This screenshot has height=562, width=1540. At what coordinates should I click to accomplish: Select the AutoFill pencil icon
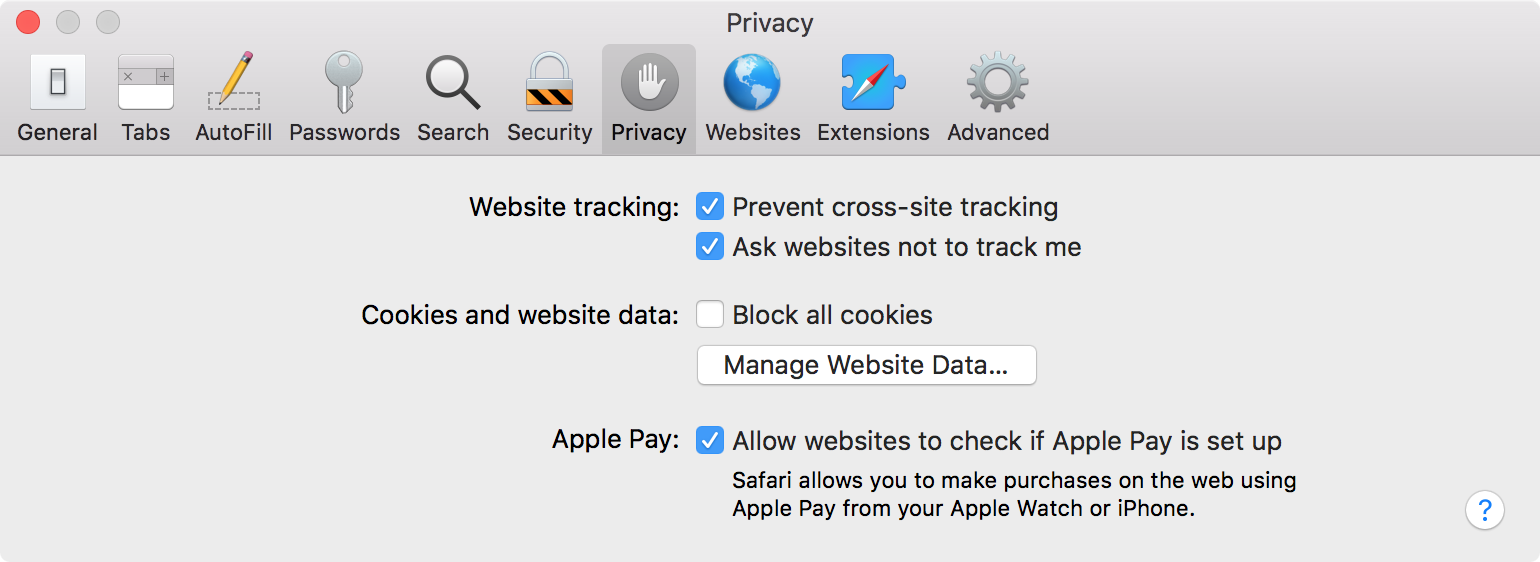coord(234,82)
